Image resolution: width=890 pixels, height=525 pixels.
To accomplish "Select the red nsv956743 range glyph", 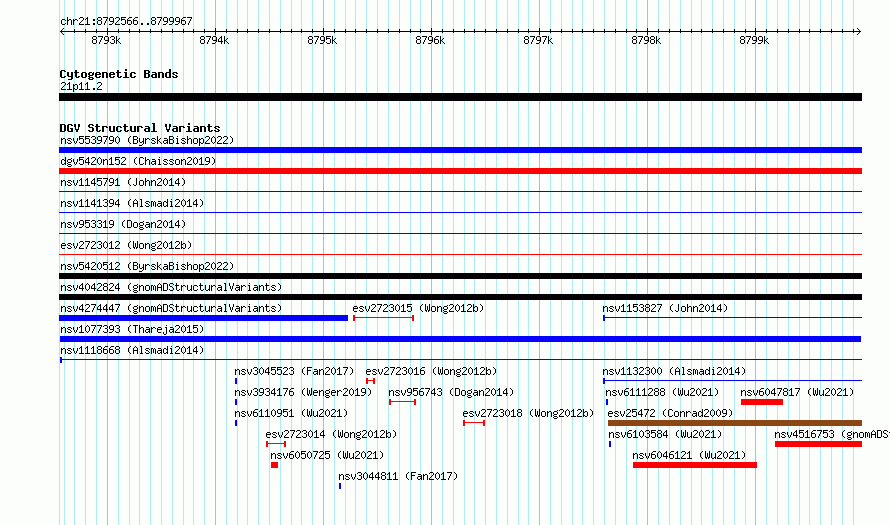I will (x=402, y=402).
